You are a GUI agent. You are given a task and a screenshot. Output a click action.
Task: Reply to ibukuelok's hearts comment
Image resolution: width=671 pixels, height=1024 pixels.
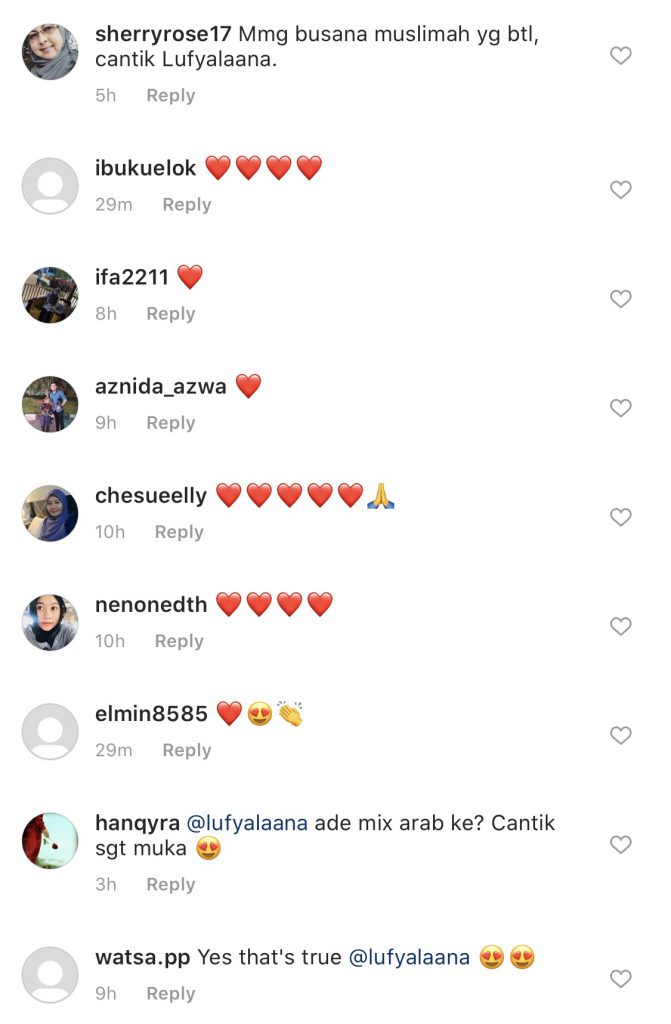point(187,204)
